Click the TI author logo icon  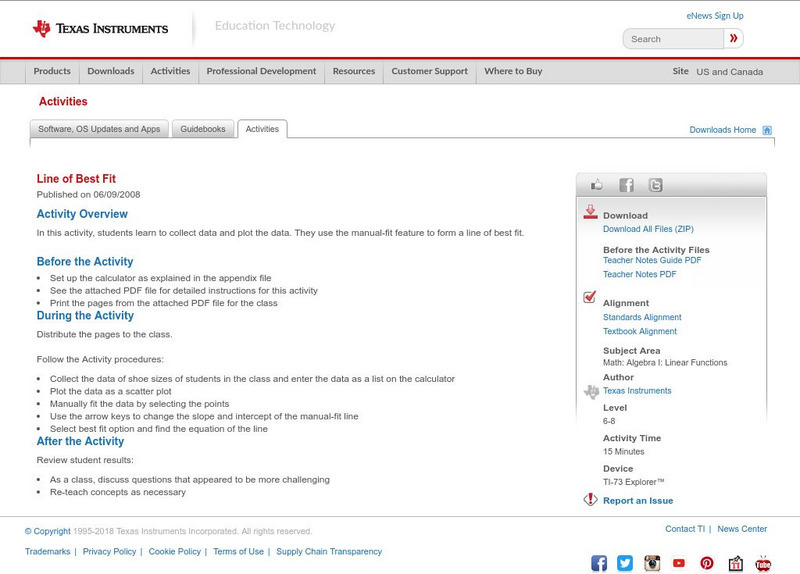coord(591,392)
